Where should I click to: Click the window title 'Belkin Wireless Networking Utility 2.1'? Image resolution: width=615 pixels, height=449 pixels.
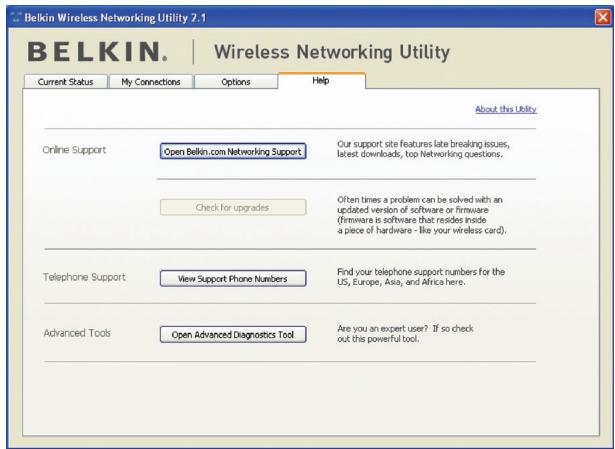[x=115, y=18]
